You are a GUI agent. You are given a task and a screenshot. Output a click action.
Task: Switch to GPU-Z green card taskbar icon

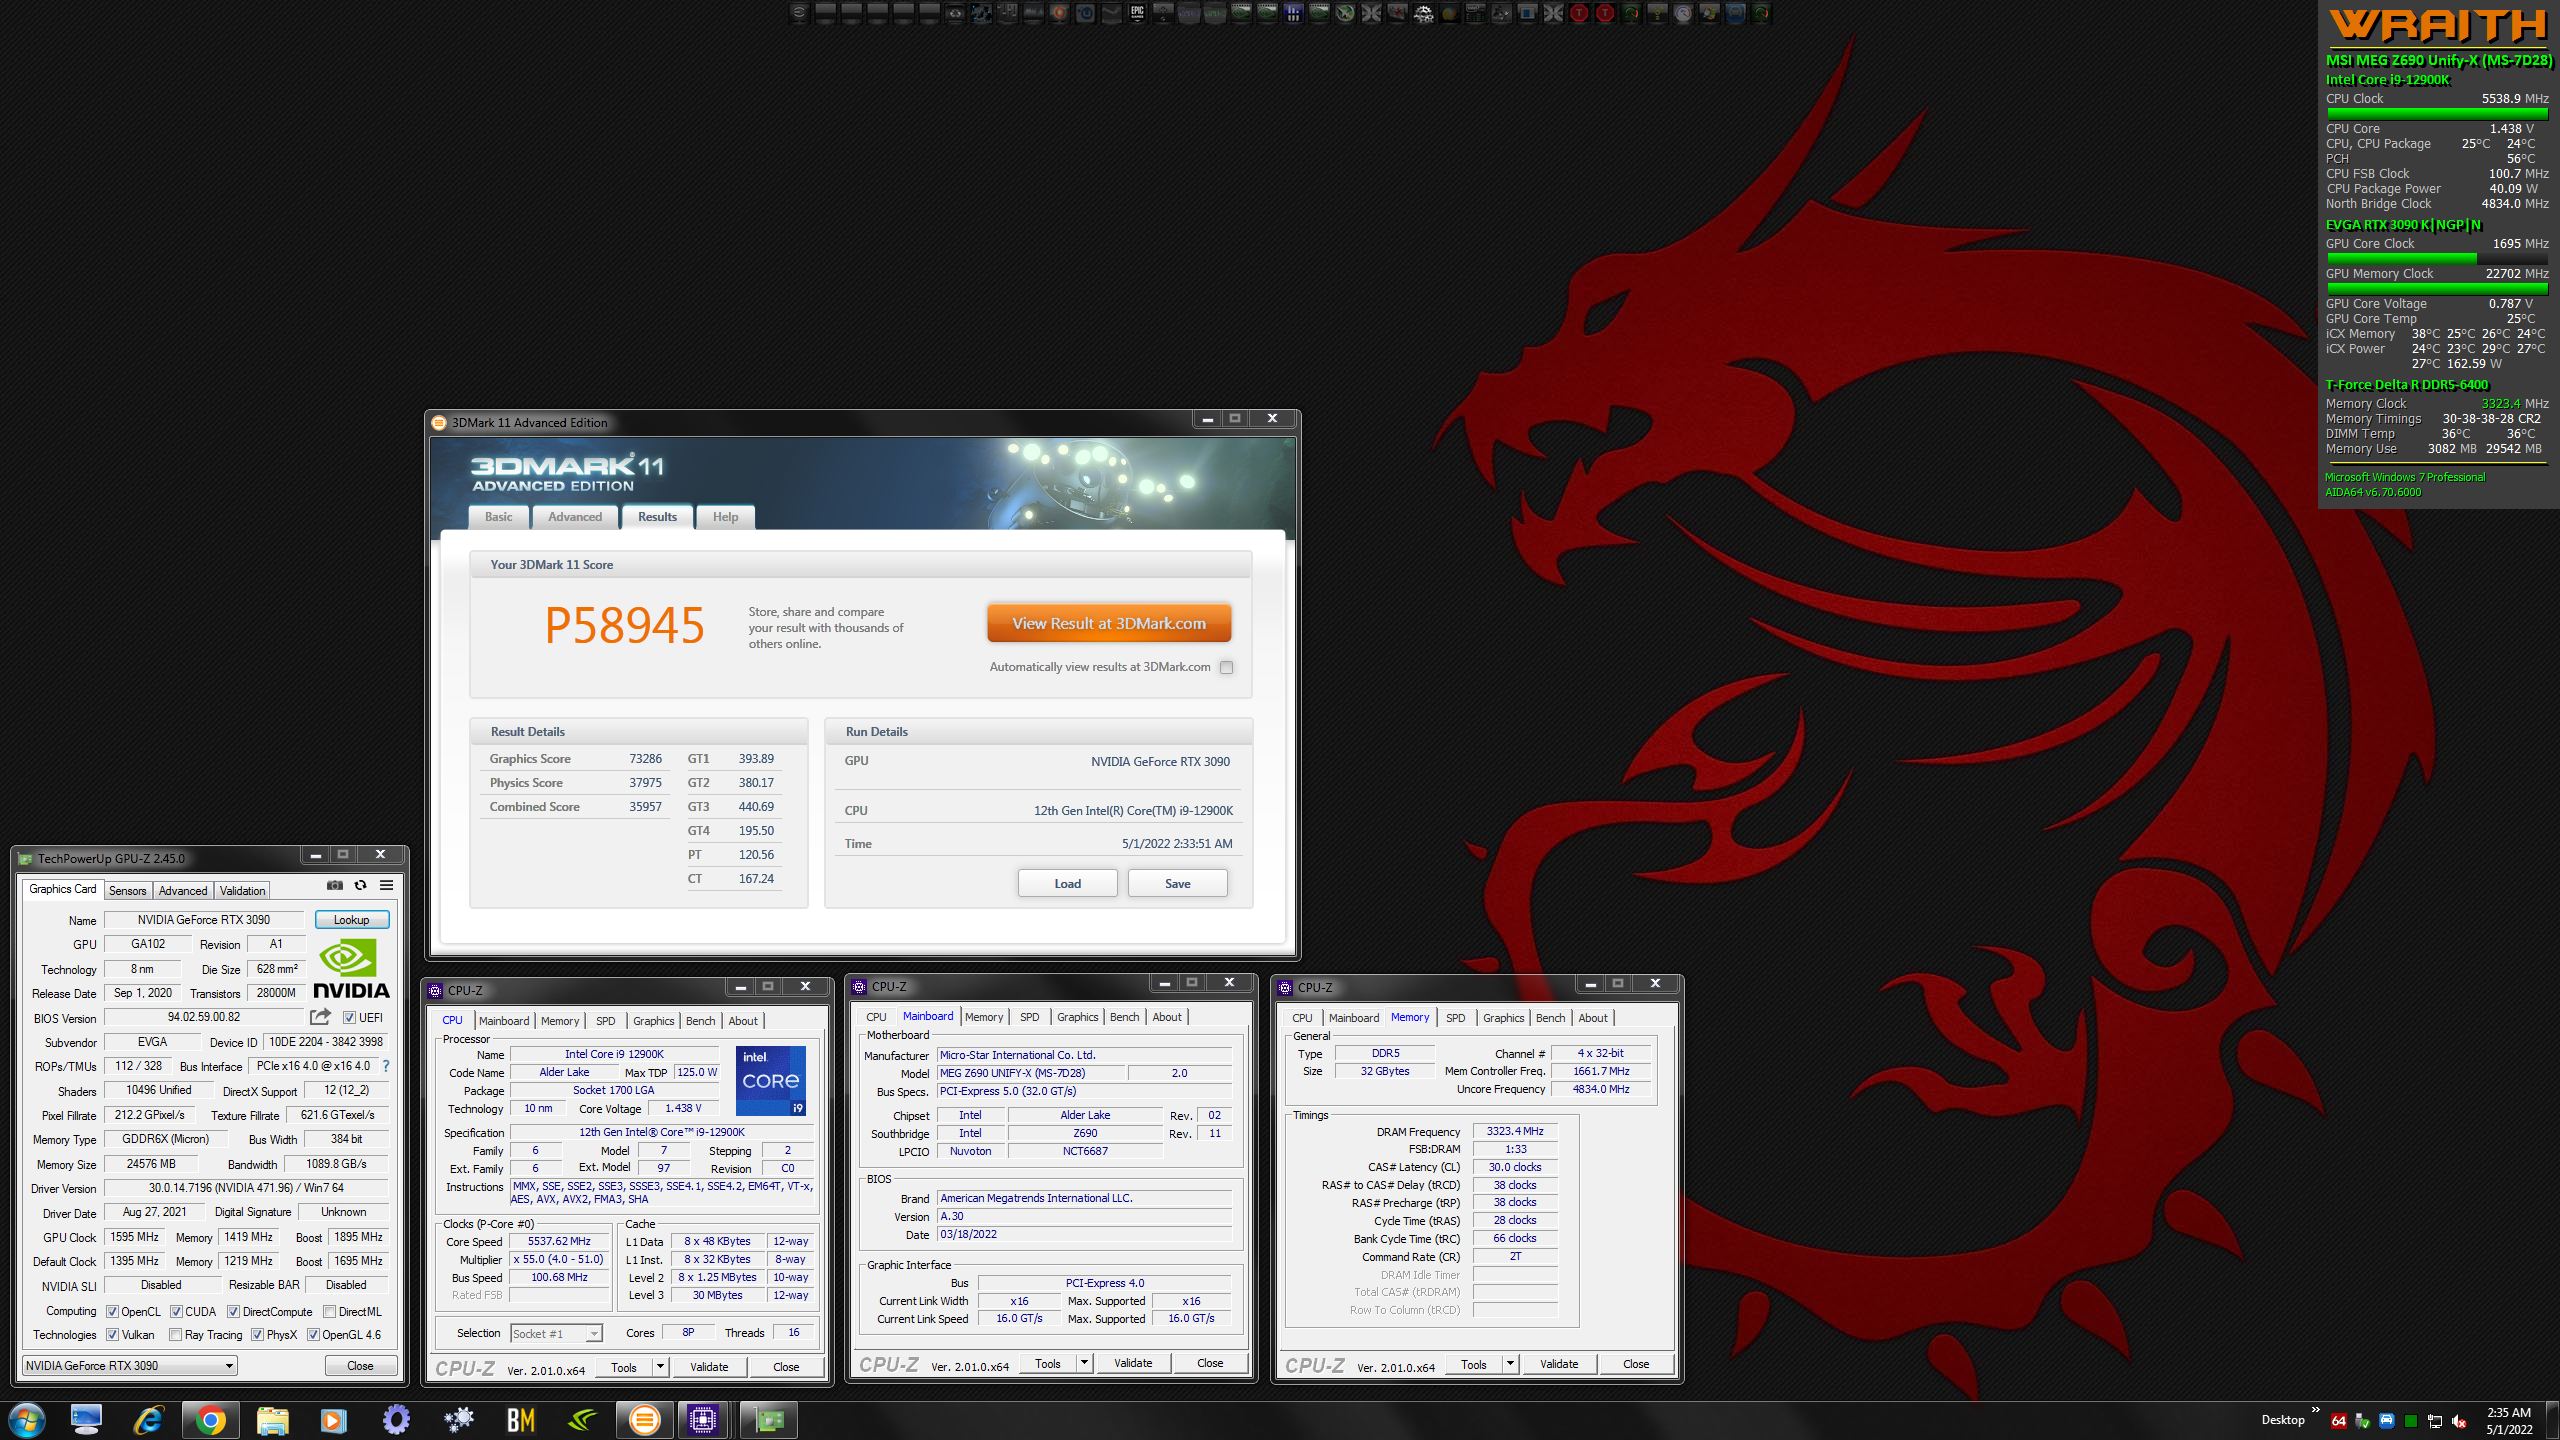pyautogui.click(x=769, y=1420)
